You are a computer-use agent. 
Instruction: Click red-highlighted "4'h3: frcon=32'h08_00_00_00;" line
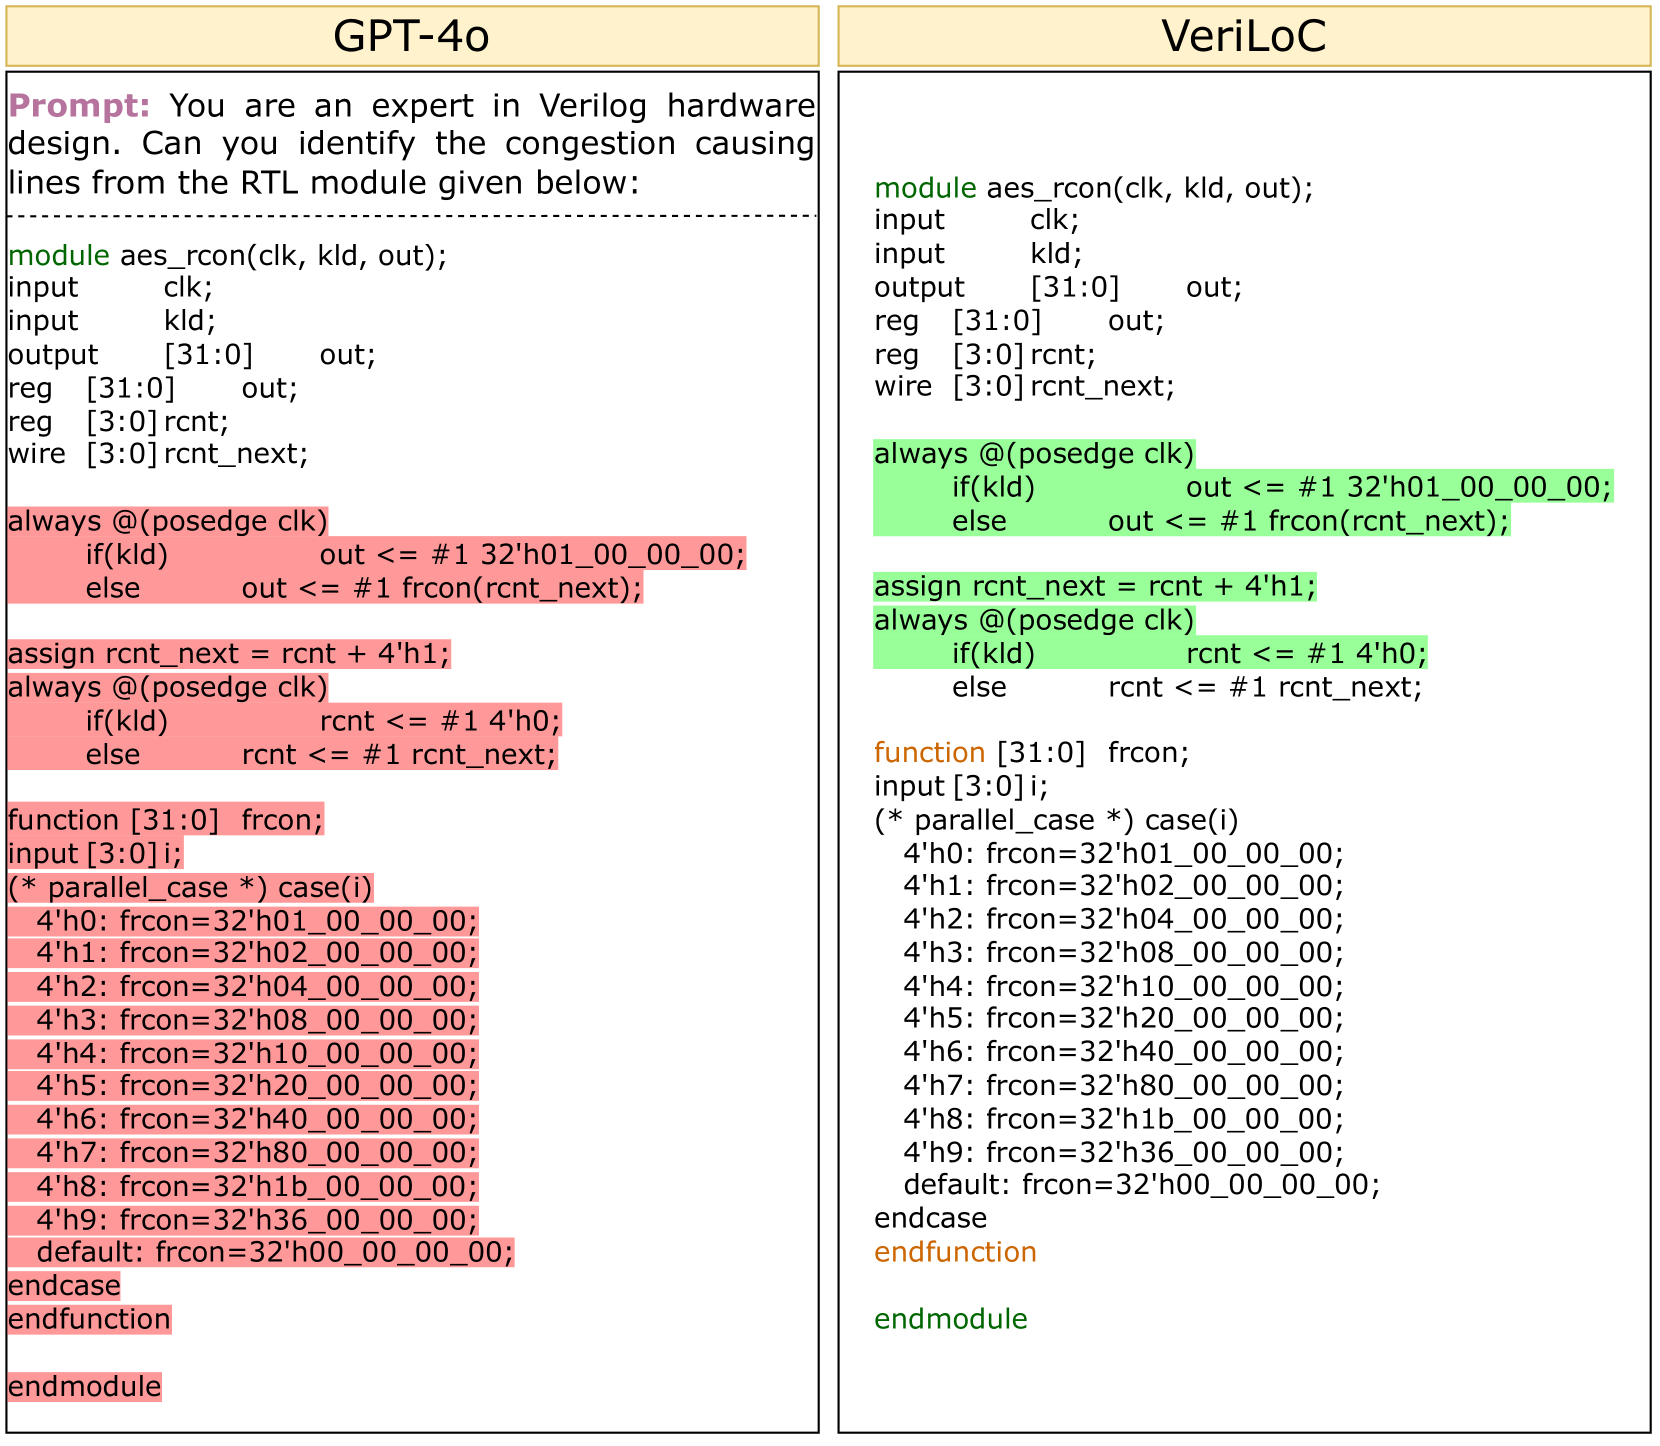[x=243, y=1020]
